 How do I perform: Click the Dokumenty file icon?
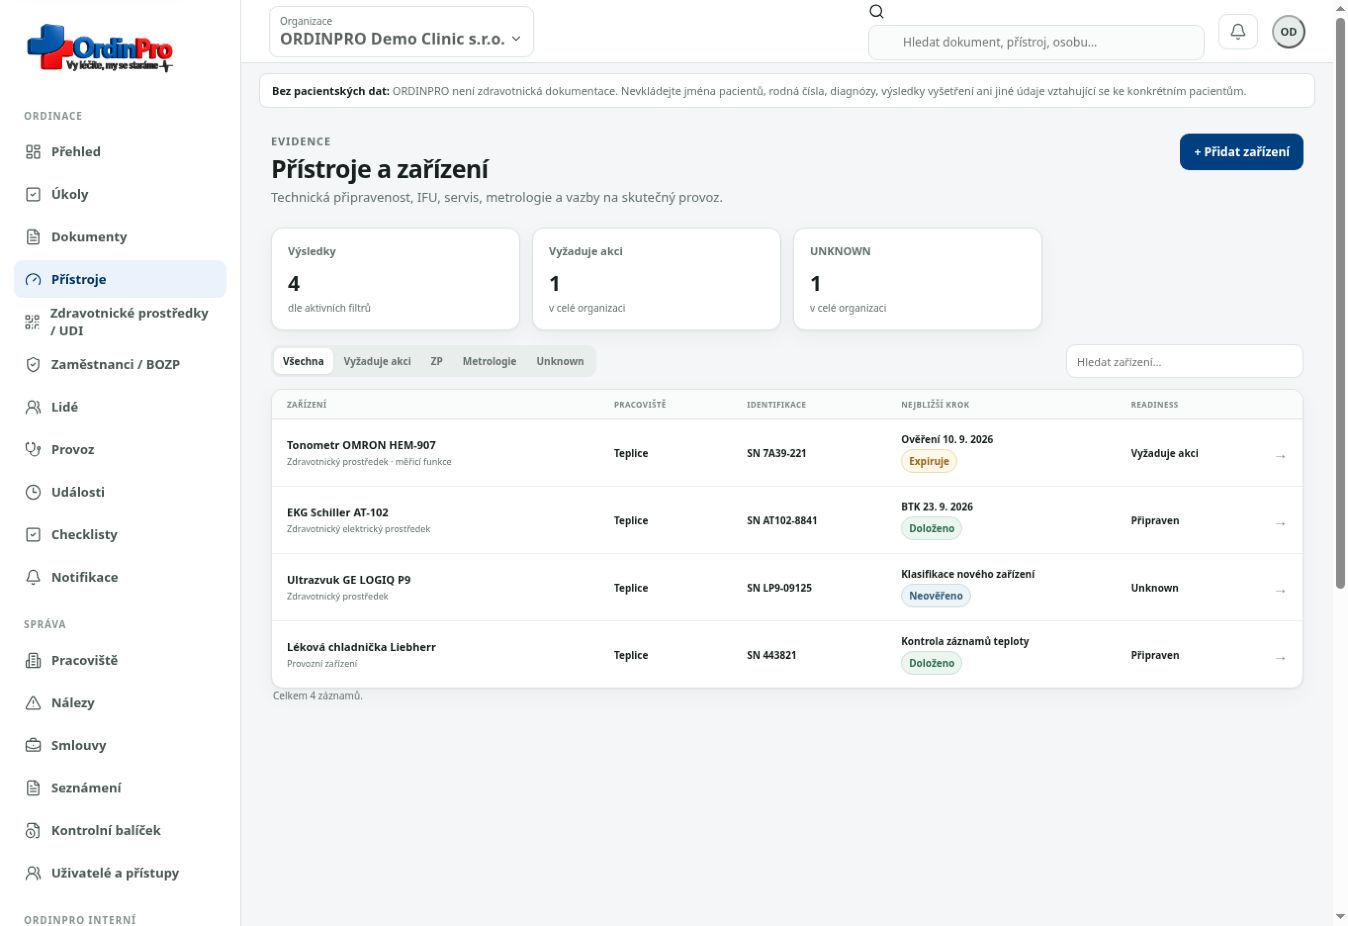[x=33, y=237]
